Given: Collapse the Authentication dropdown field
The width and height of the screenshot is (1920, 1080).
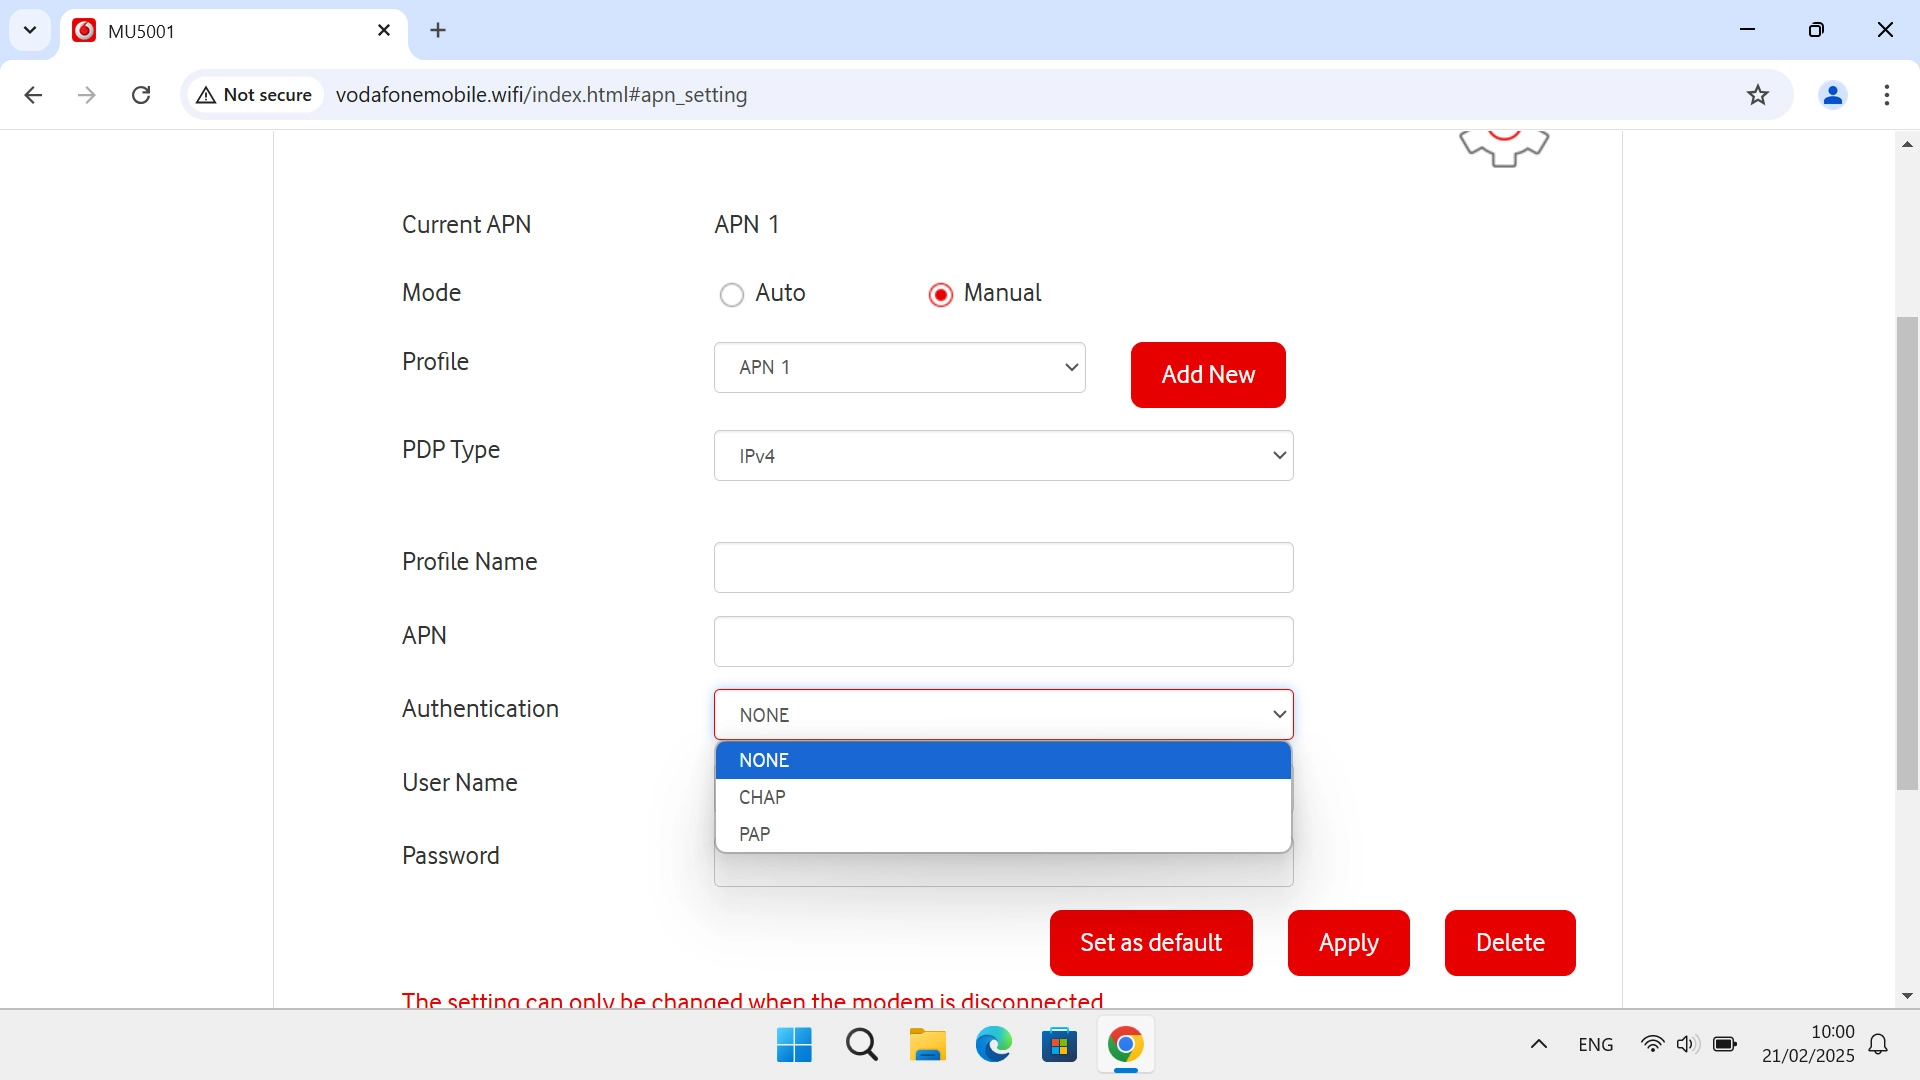Looking at the screenshot, I should 1003,715.
